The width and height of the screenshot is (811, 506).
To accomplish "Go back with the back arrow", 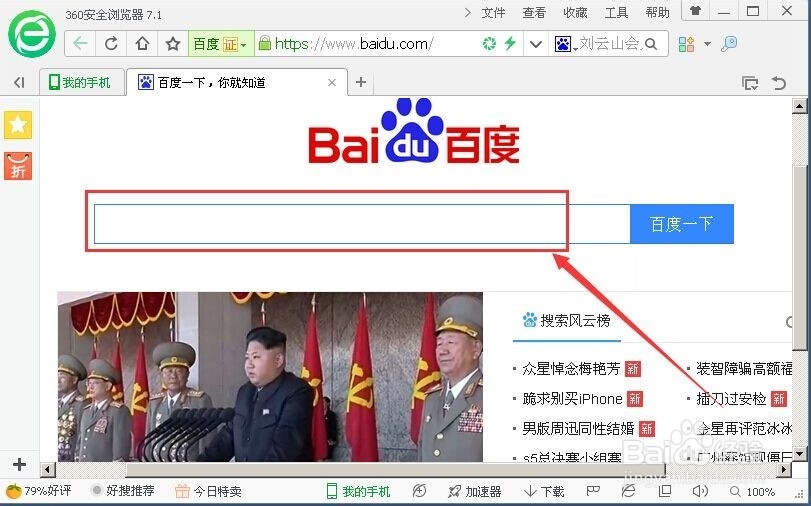I will pos(80,43).
